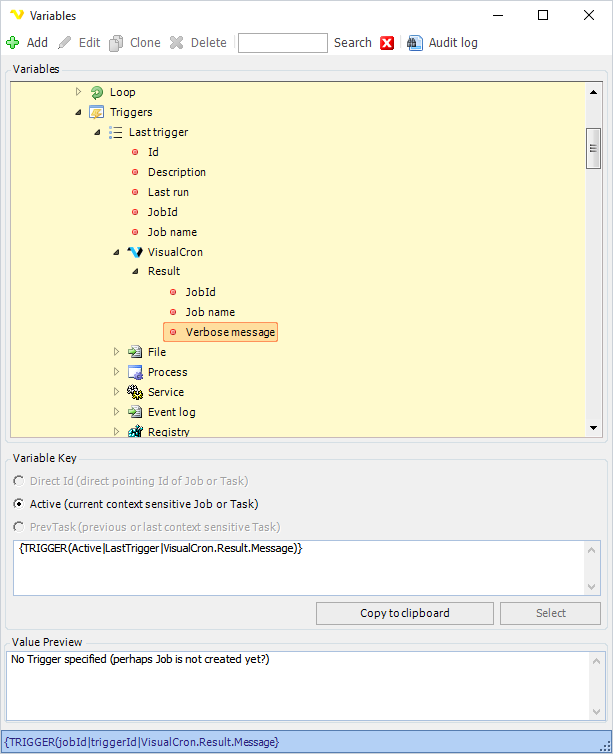Select the Active context radio button
Screen dimensions: 613x754
click(19, 504)
